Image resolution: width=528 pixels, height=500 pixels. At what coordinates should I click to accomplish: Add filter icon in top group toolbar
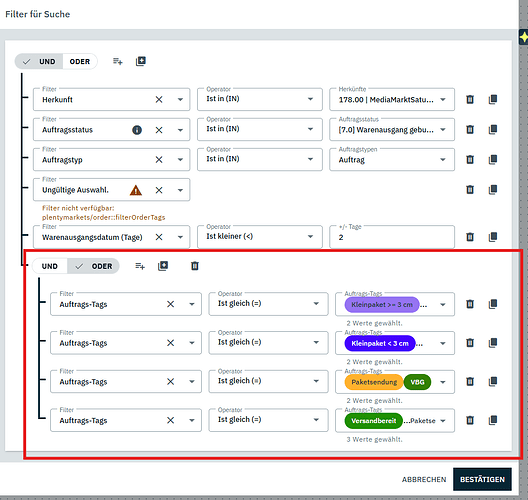pyautogui.click(x=118, y=61)
